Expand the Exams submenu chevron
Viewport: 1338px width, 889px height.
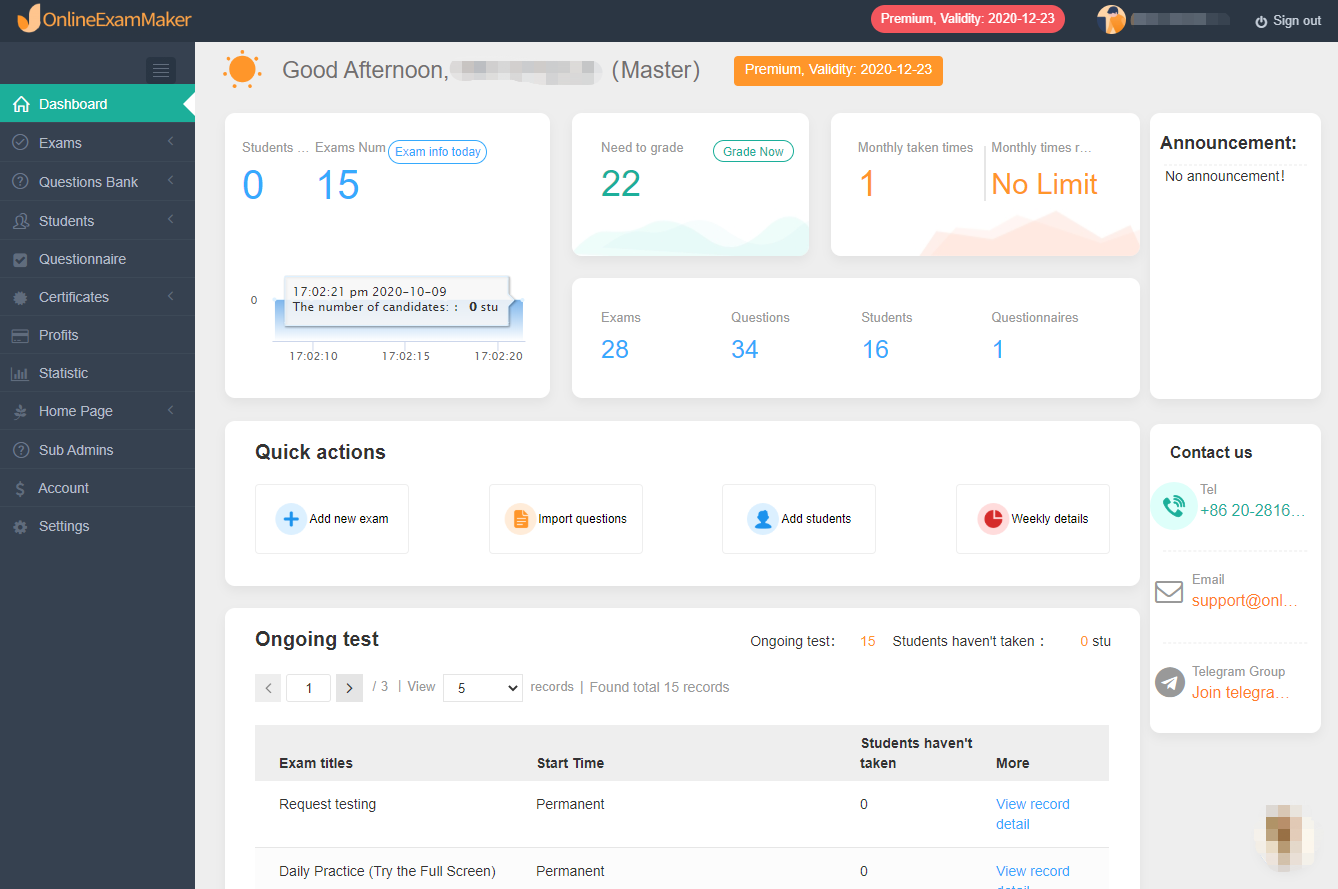pos(171,142)
